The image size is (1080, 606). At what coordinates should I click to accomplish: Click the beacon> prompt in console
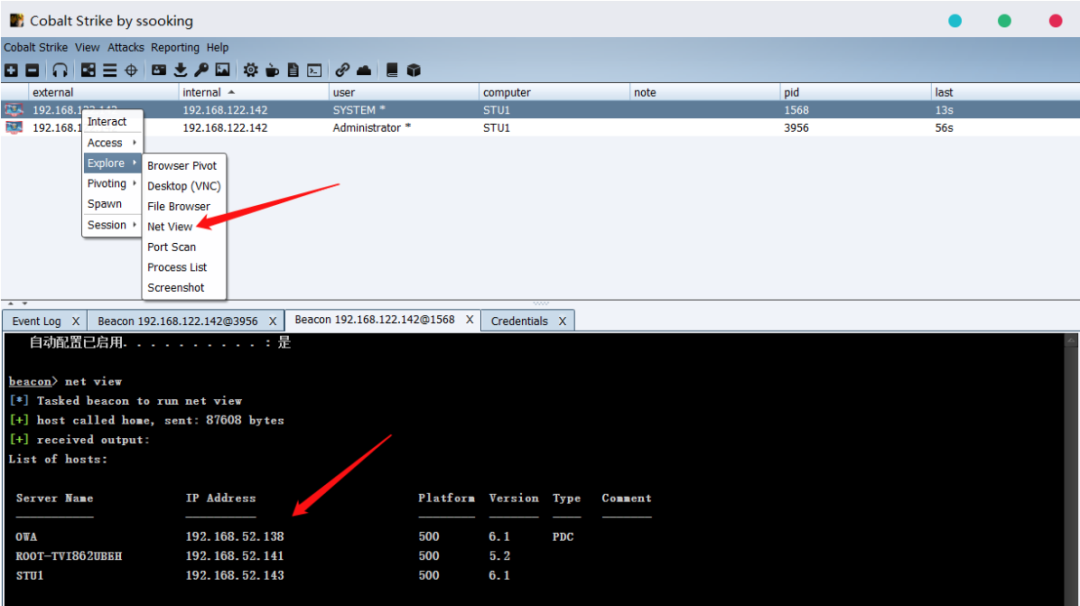(x=32, y=382)
